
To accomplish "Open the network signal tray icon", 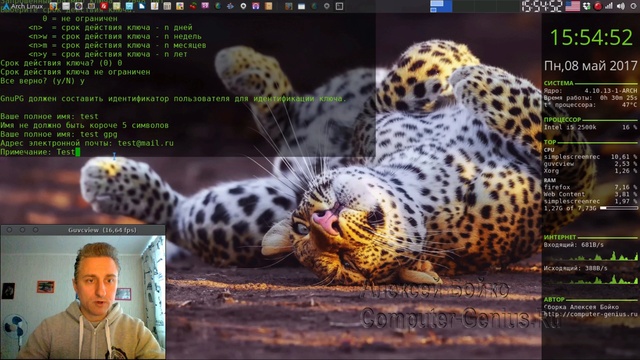I will click(x=609, y=6).
